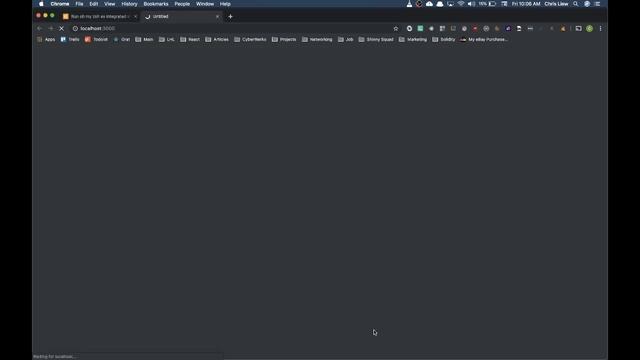Click the cast/media icon beside the avatar

coord(578,29)
